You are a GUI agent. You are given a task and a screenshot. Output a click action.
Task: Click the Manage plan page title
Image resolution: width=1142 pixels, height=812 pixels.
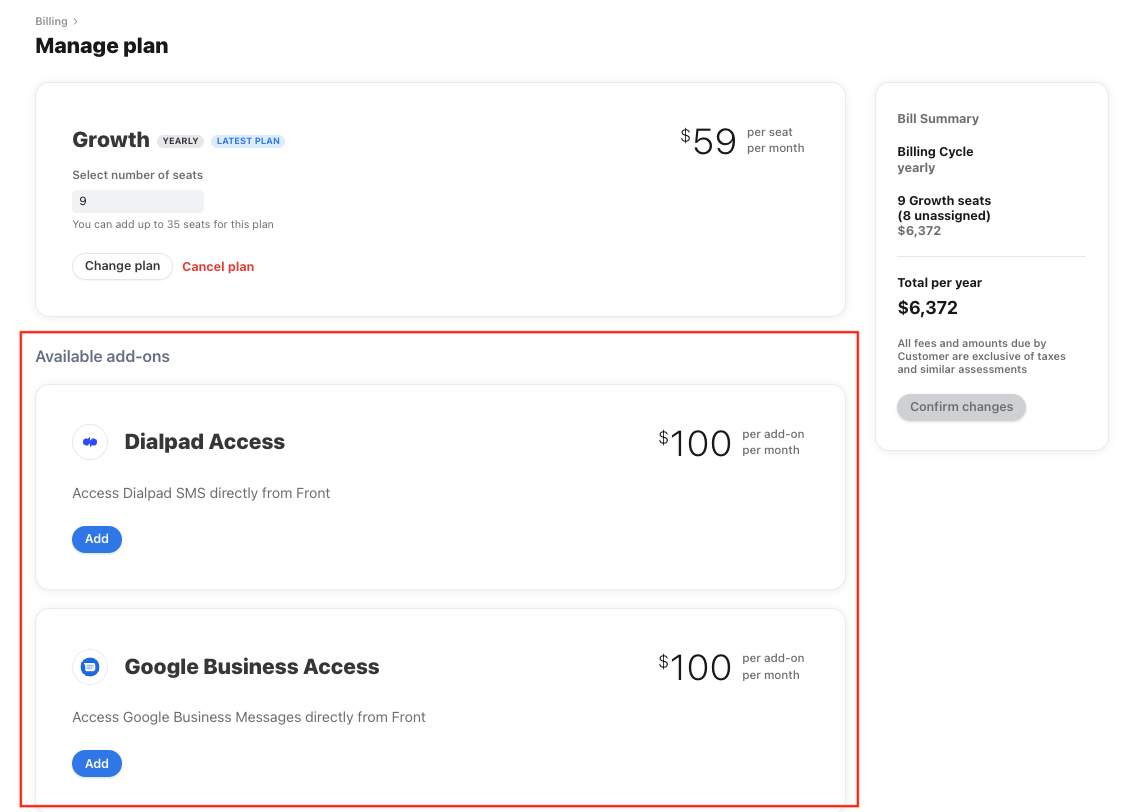coord(101,45)
